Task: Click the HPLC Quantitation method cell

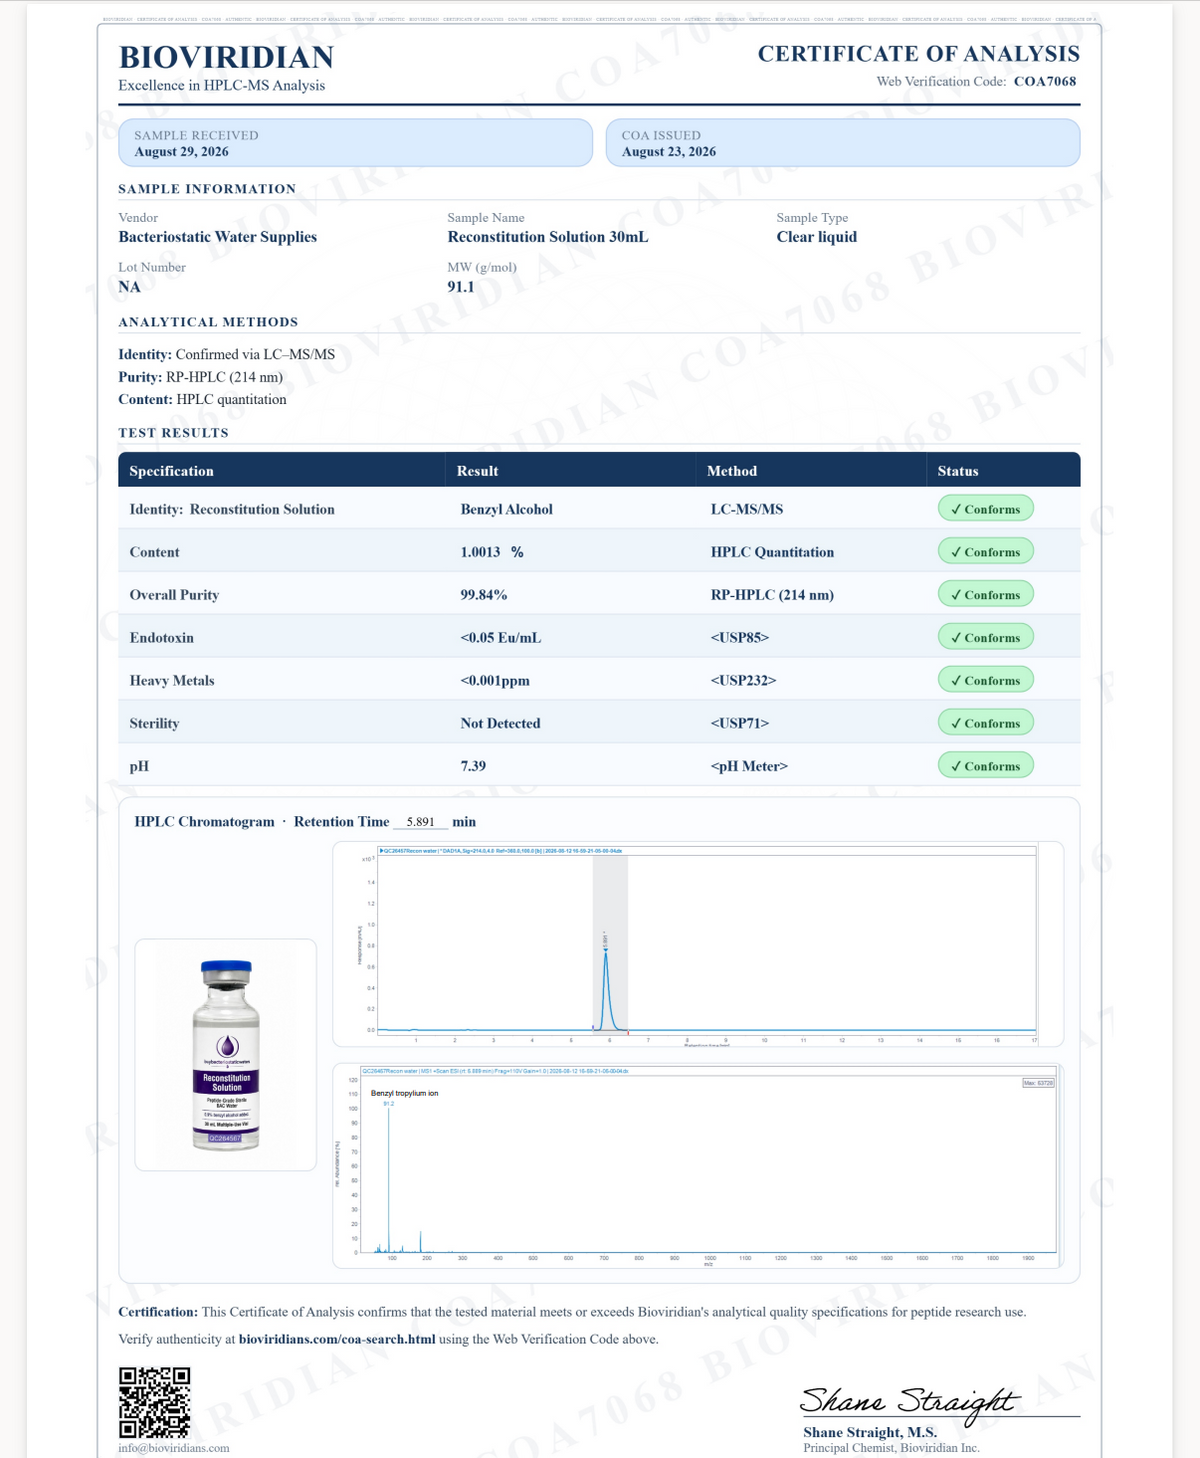Action: point(772,552)
